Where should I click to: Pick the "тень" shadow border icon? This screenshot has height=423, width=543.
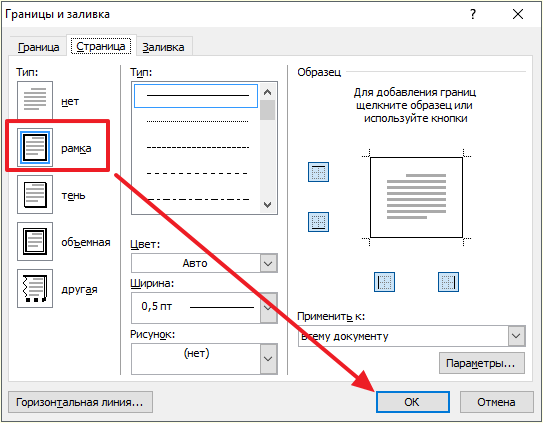pyautogui.click(x=35, y=194)
